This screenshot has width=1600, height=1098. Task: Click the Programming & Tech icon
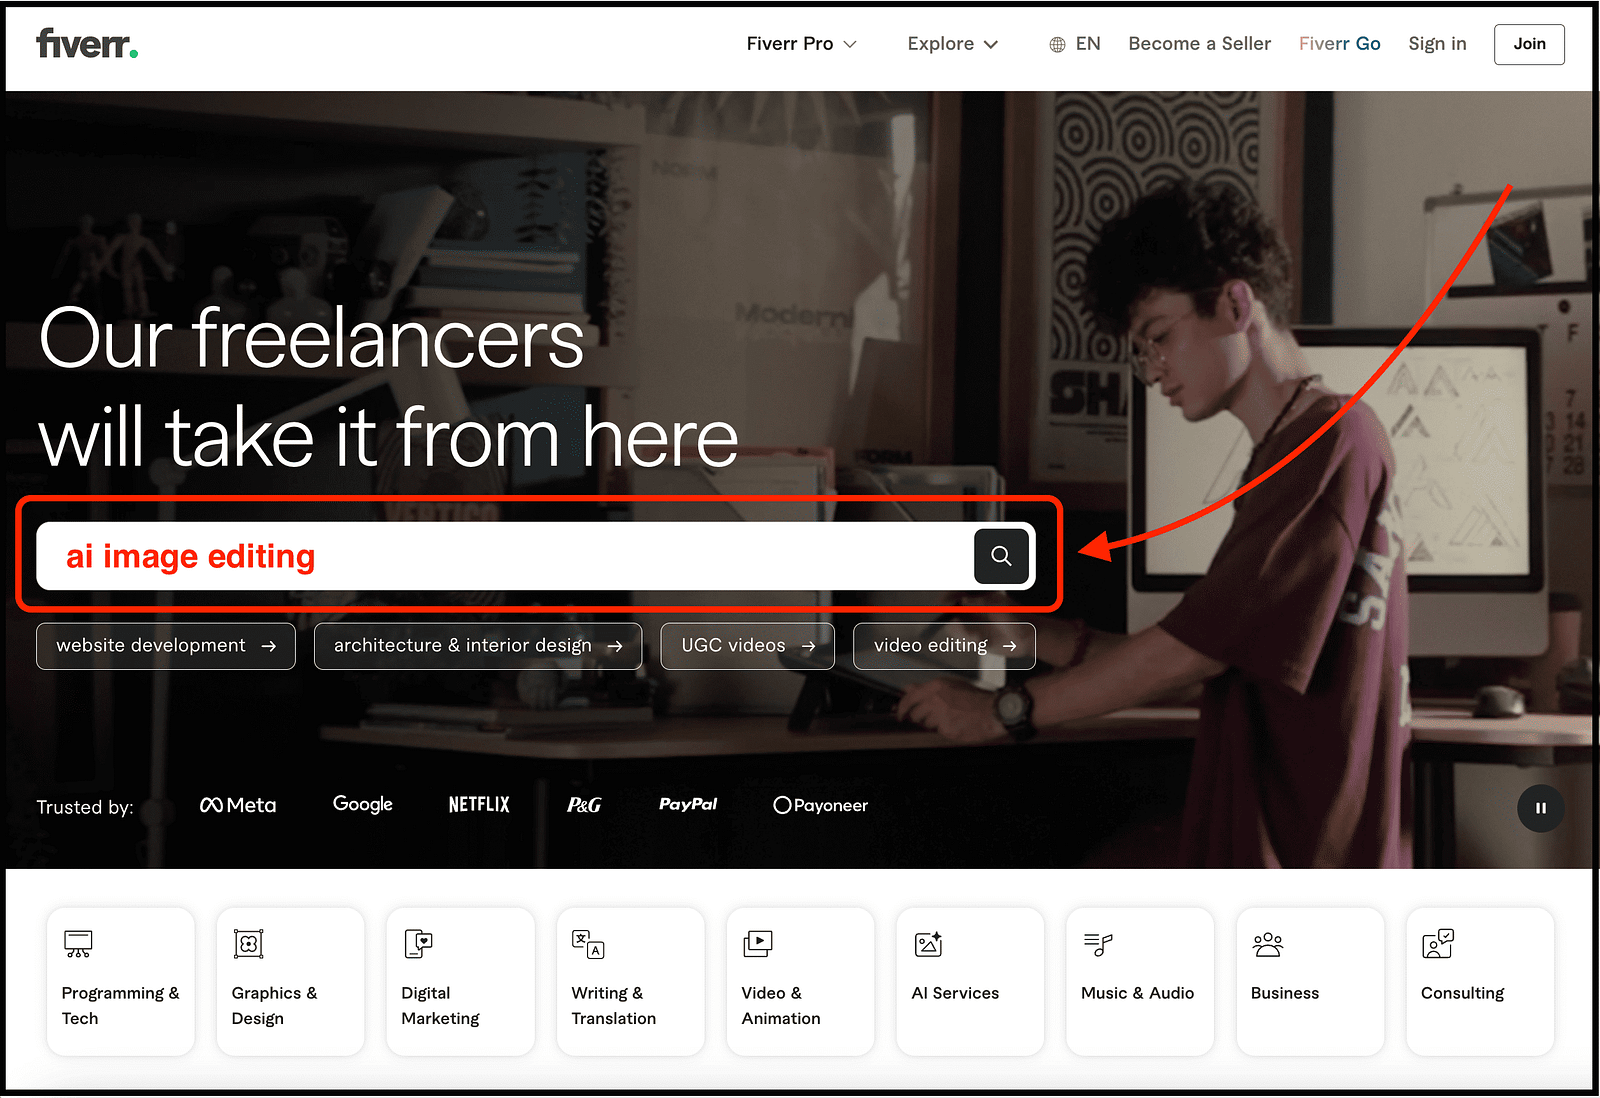point(78,944)
